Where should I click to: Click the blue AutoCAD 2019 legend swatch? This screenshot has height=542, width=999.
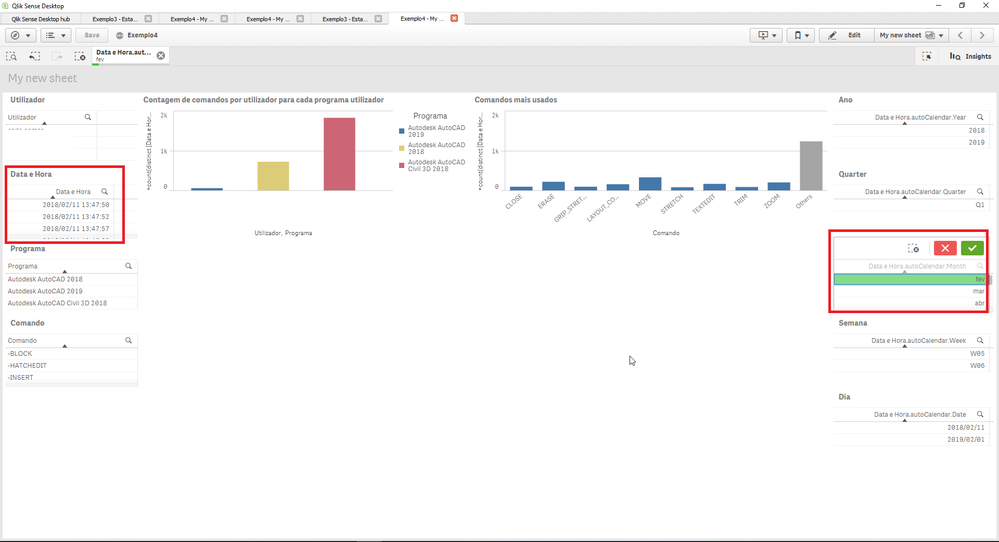401,131
